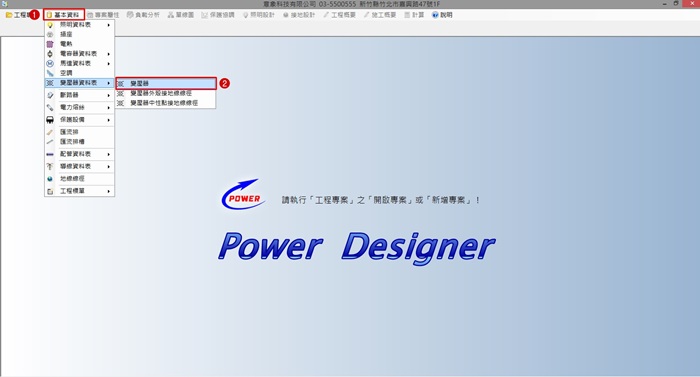The height and width of the screenshot is (377, 700).
Task: Click the 專案屬性 icon in menu bar
Action: coord(90,15)
